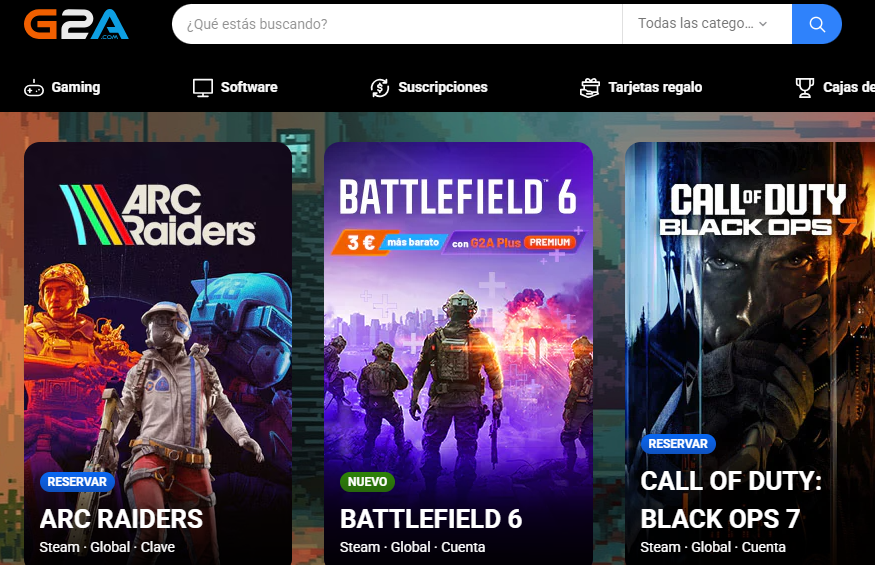Select the monitor icon beside Software
875x565 pixels.
tap(203, 88)
